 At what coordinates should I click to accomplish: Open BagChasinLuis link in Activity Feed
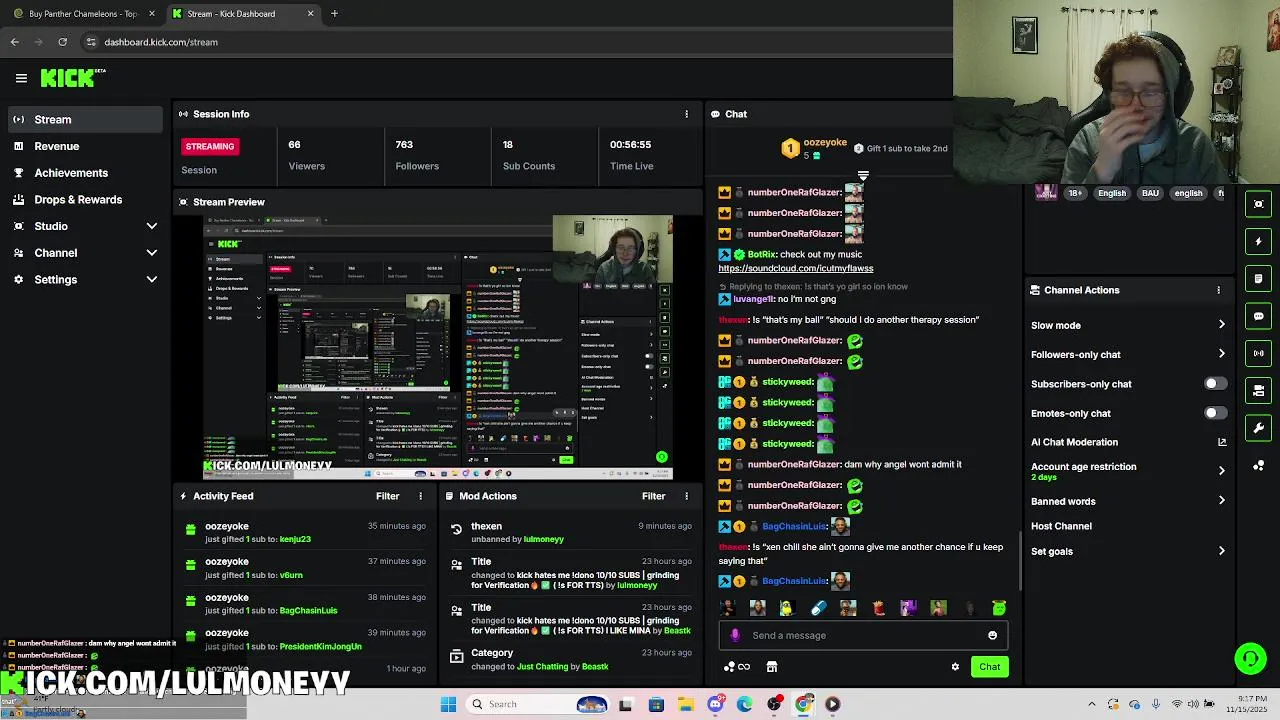pos(308,610)
